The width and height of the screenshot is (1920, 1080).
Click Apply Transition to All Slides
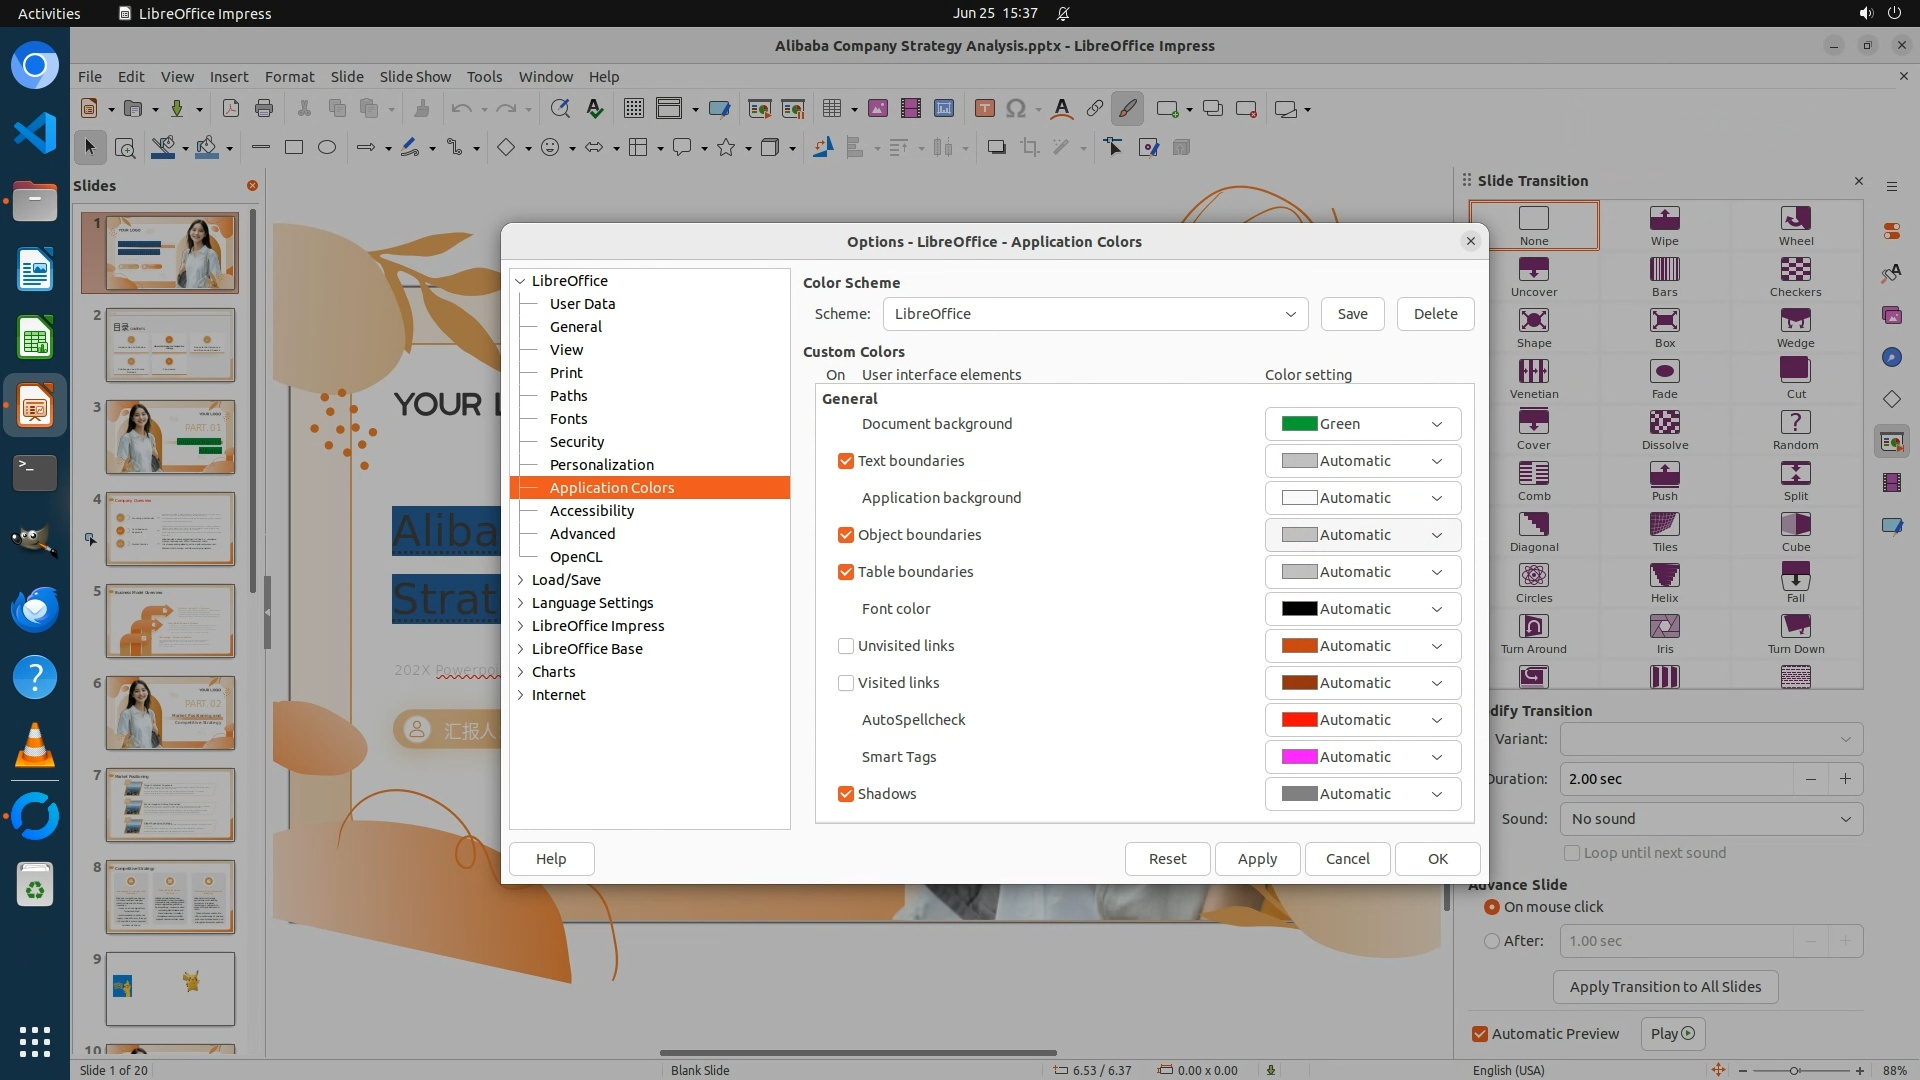[x=1664, y=987]
